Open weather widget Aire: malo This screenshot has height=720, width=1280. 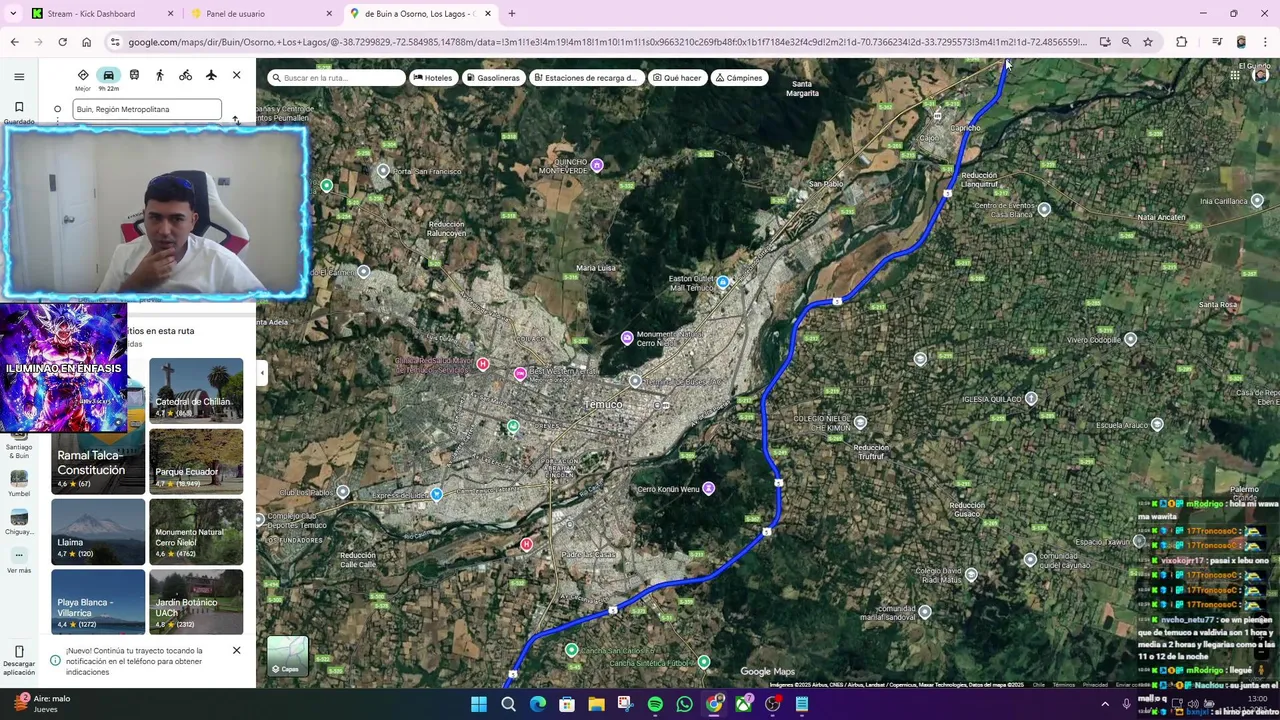(40, 704)
